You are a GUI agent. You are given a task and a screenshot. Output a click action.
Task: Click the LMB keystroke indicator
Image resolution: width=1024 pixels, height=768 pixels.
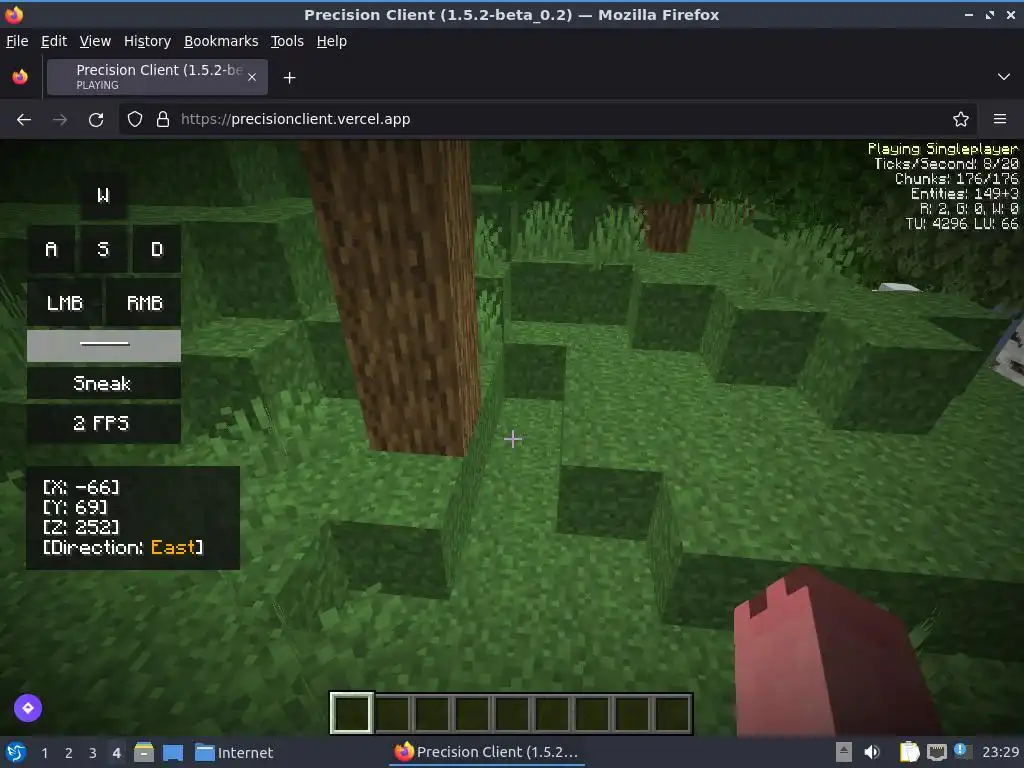65,302
